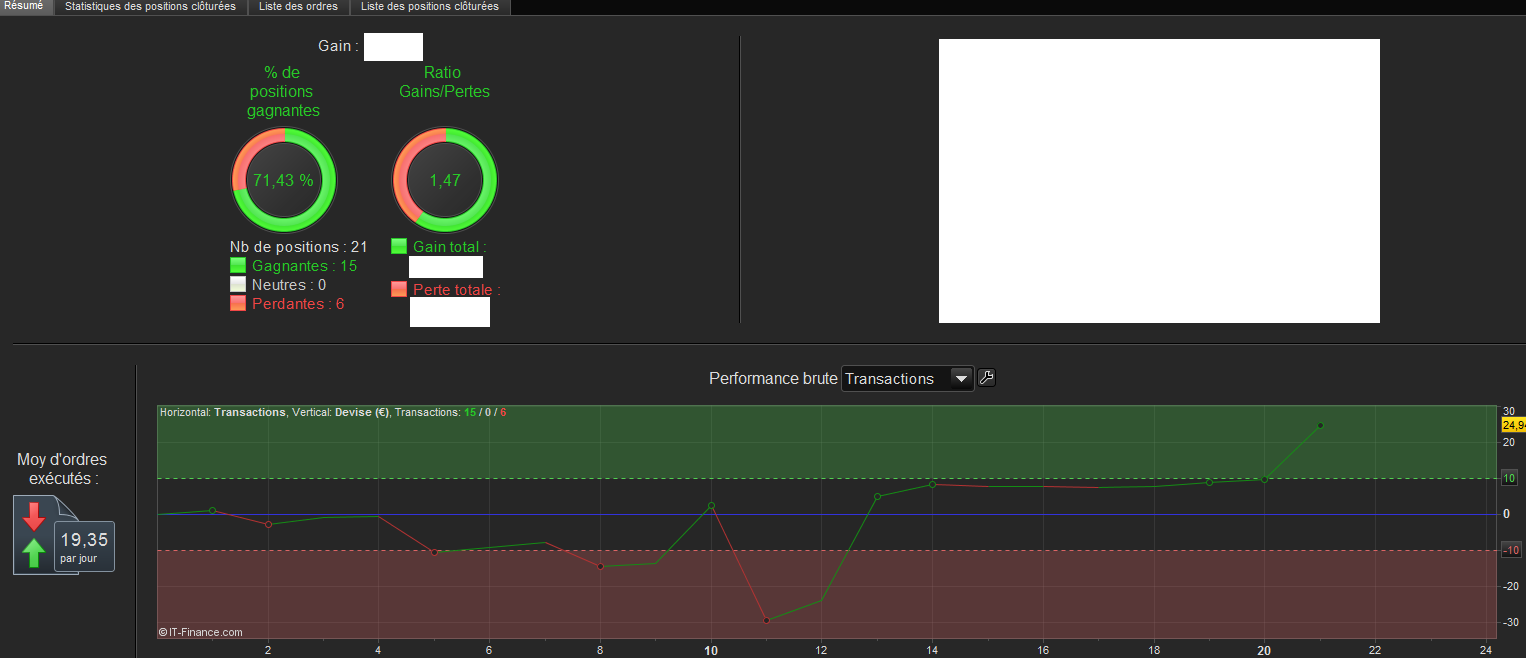Click the red -10 axis level label
Image resolution: width=1526 pixels, height=658 pixels.
[x=1510, y=550]
